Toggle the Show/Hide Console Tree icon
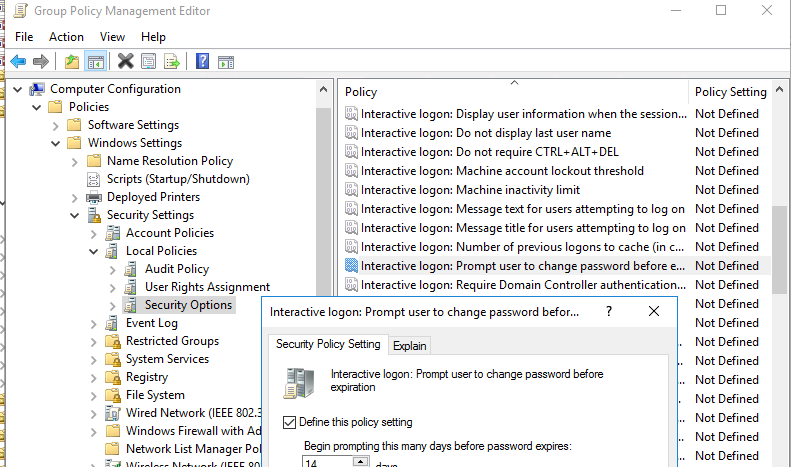 point(96,62)
